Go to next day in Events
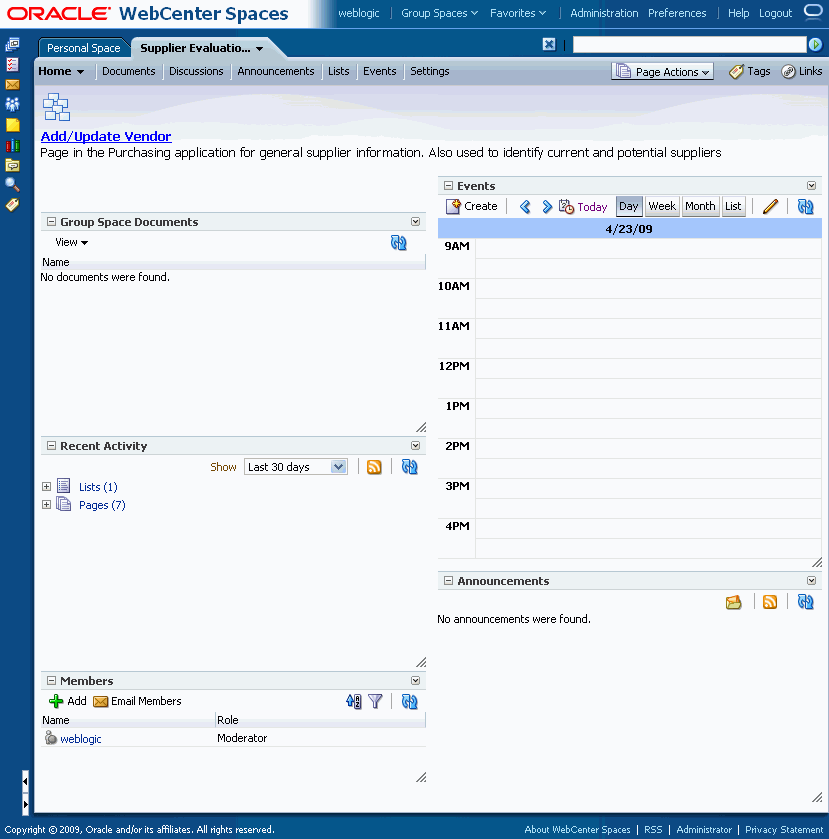 point(546,207)
